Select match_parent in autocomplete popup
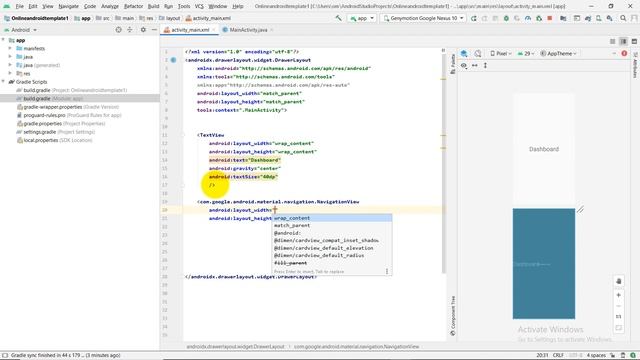The height and width of the screenshot is (360, 640). point(332,225)
